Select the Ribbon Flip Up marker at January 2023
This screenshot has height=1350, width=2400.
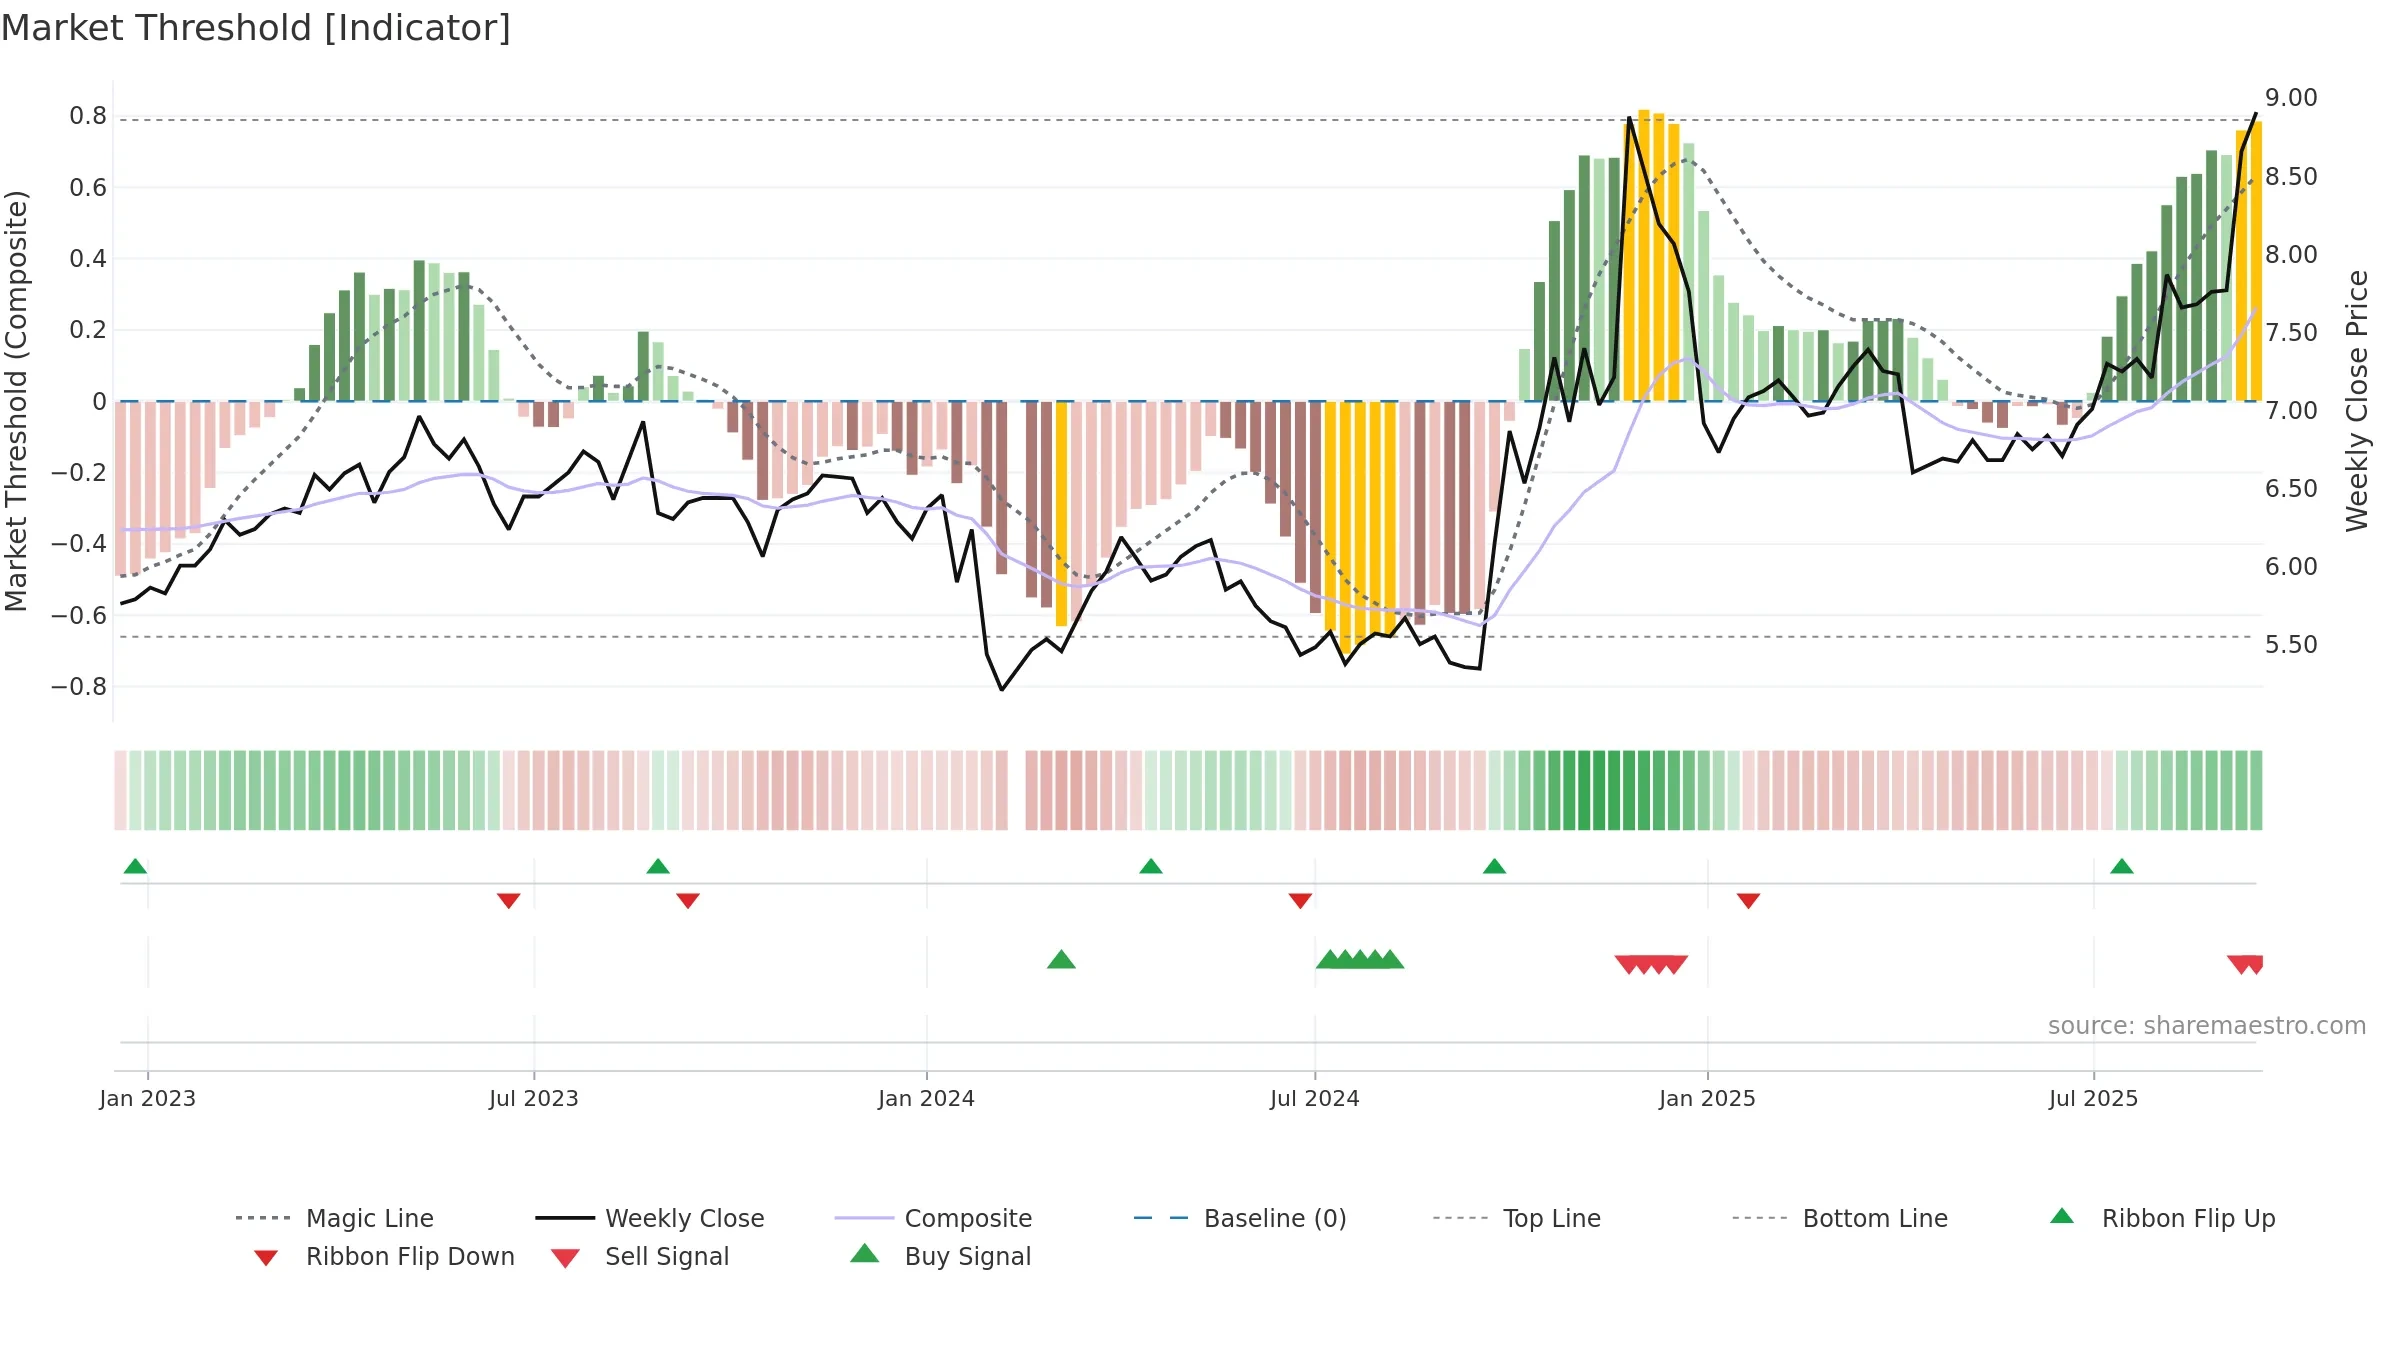click(135, 866)
